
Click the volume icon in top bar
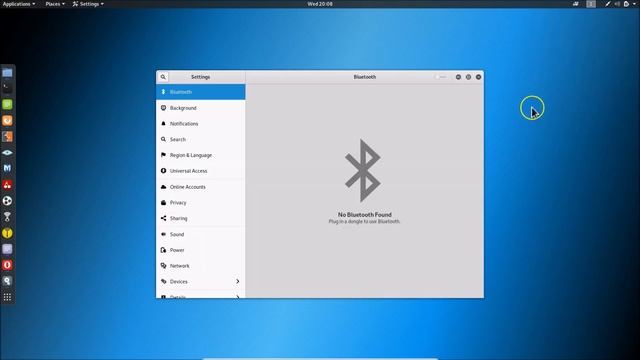coord(617,4)
